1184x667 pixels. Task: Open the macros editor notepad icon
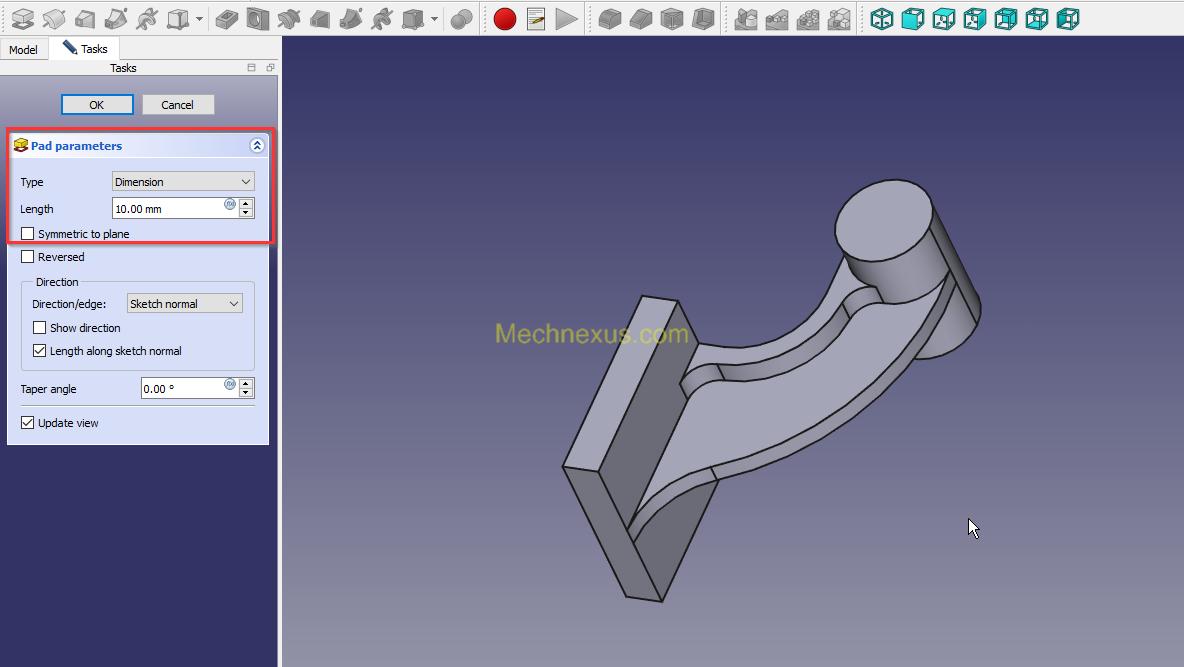536,19
